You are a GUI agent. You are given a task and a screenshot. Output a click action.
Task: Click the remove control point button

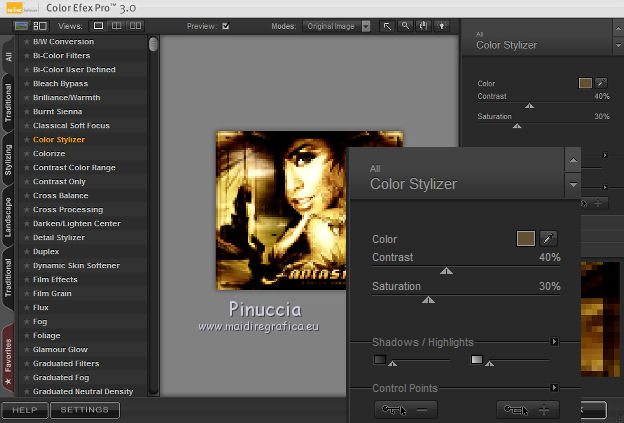[405, 409]
